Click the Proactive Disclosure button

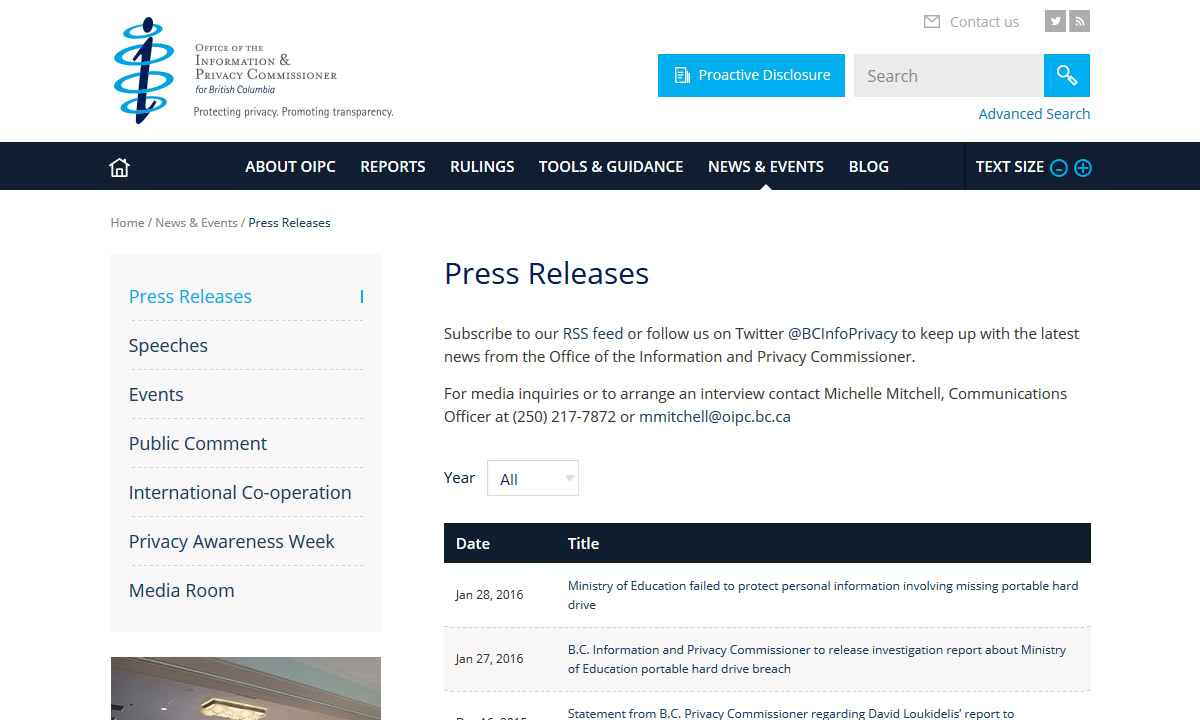pyautogui.click(x=751, y=76)
